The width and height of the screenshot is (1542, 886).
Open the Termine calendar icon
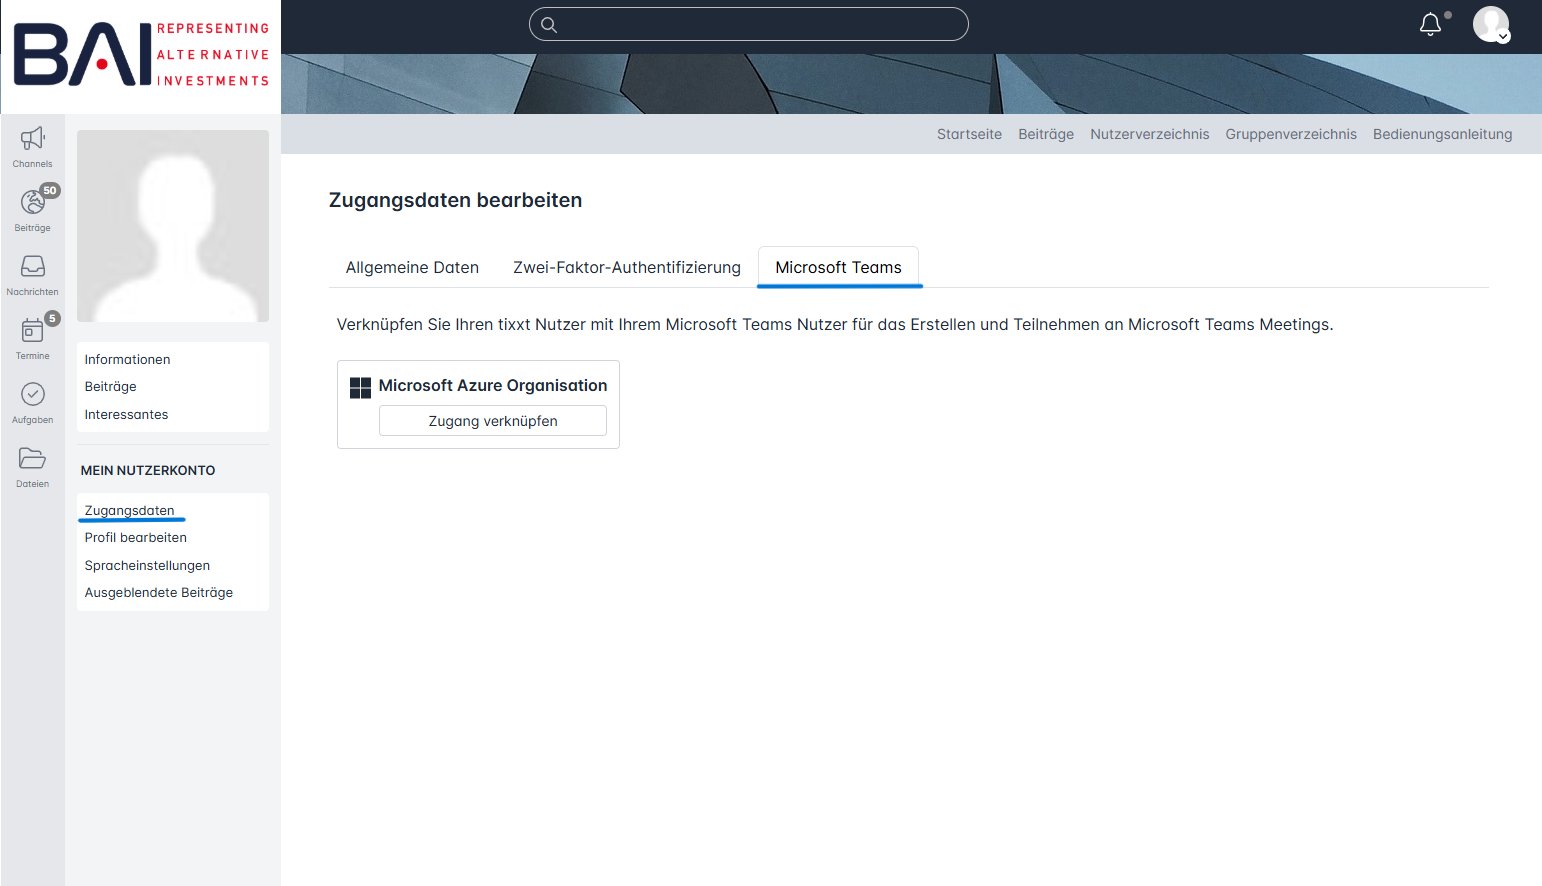pos(32,331)
